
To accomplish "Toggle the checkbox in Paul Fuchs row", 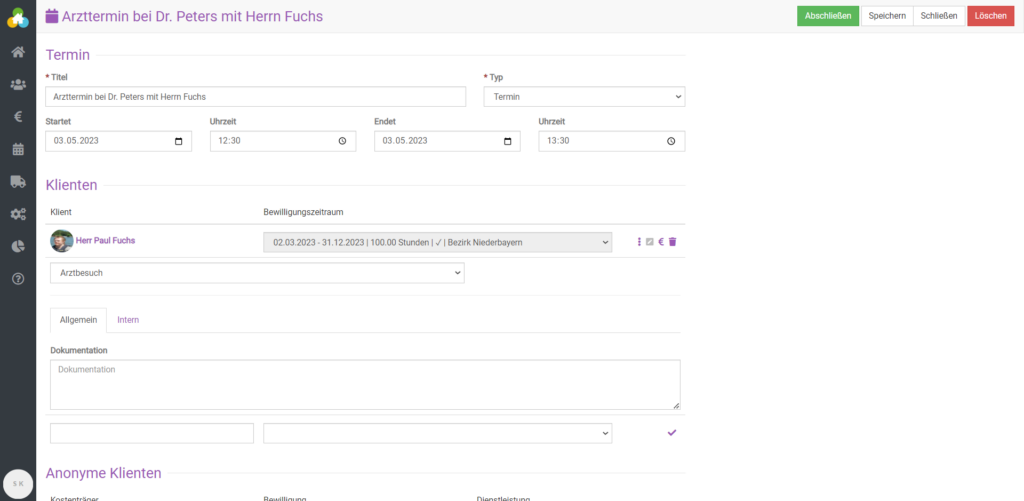I will tap(650, 242).
